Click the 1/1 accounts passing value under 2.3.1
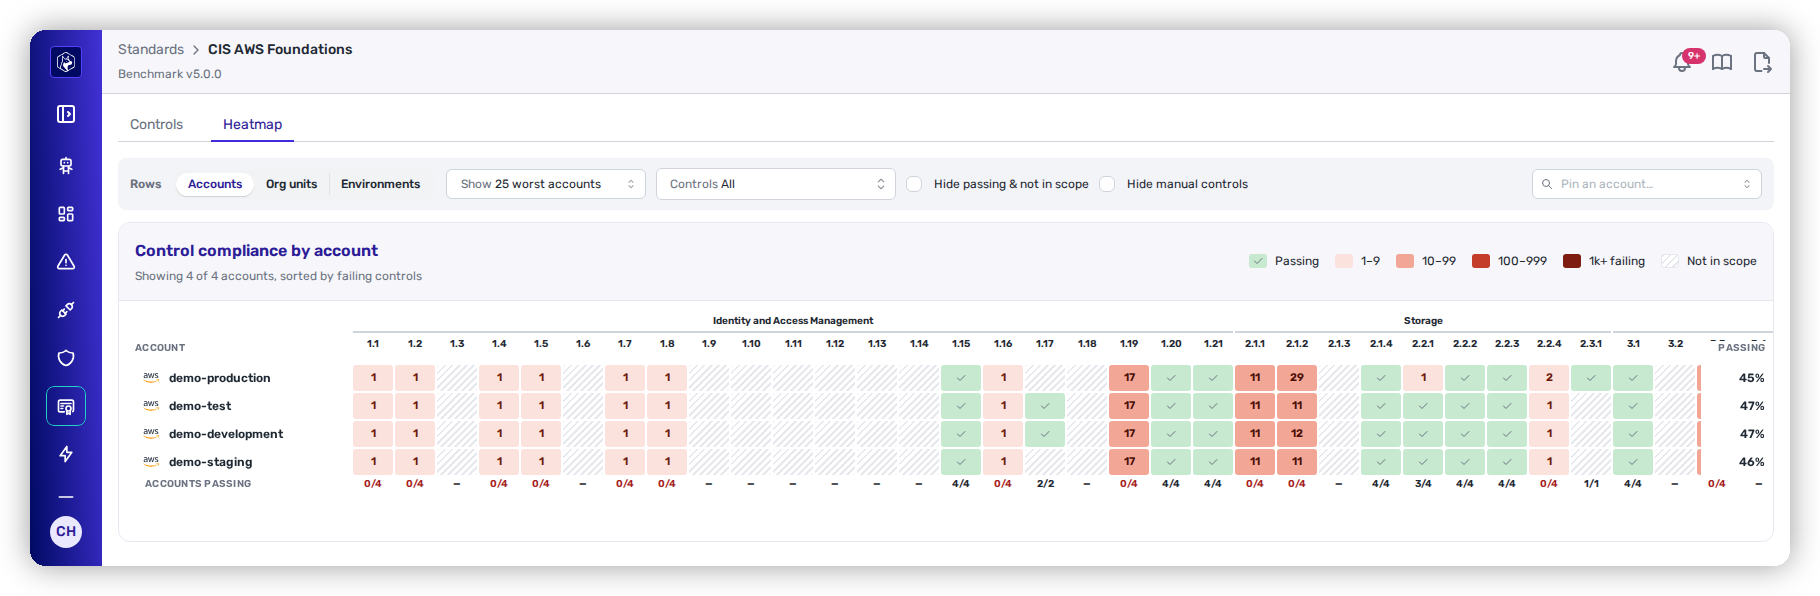The width and height of the screenshot is (1820, 596). click(1591, 484)
